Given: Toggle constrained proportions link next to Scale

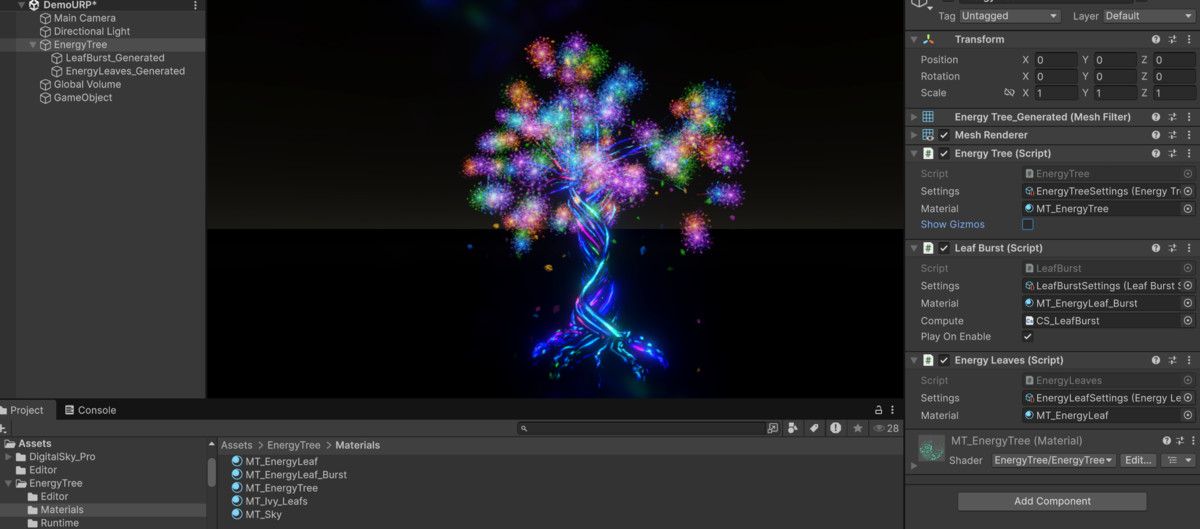Looking at the screenshot, I should pyautogui.click(x=1009, y=93).
